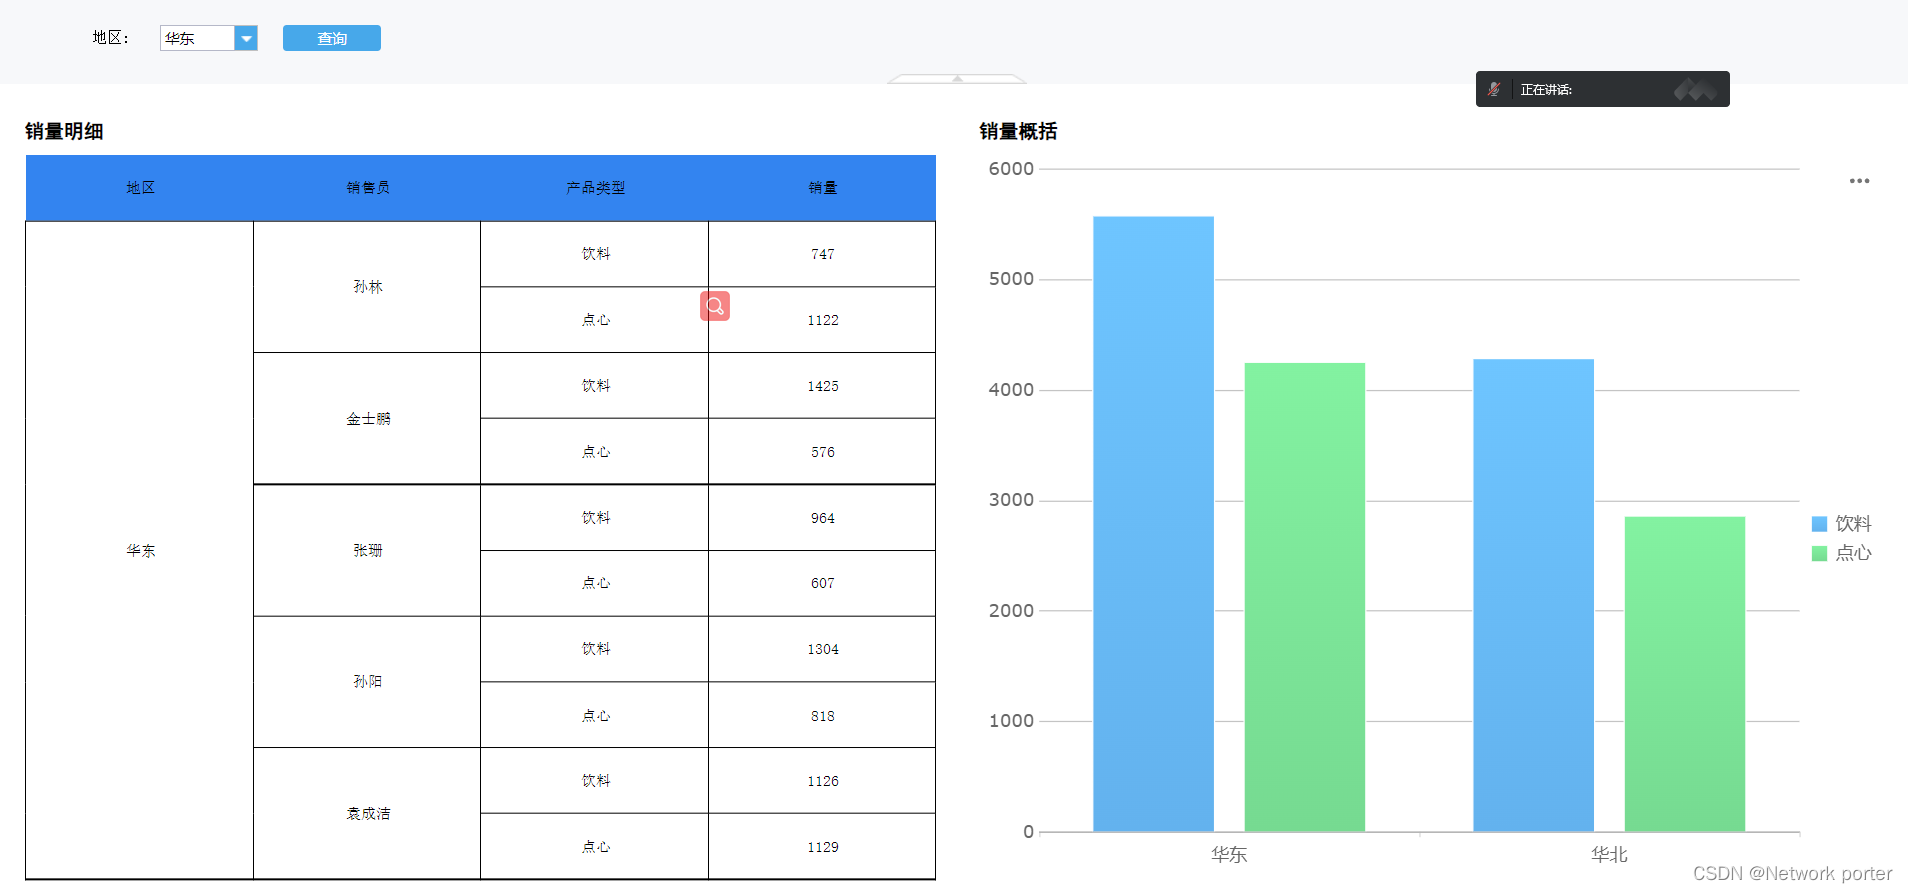Image resolution: width=1908 pixels, height=893 pixels.
Task: Select the 孙阳 salesperson cell
Action: (x=367, y=682)
